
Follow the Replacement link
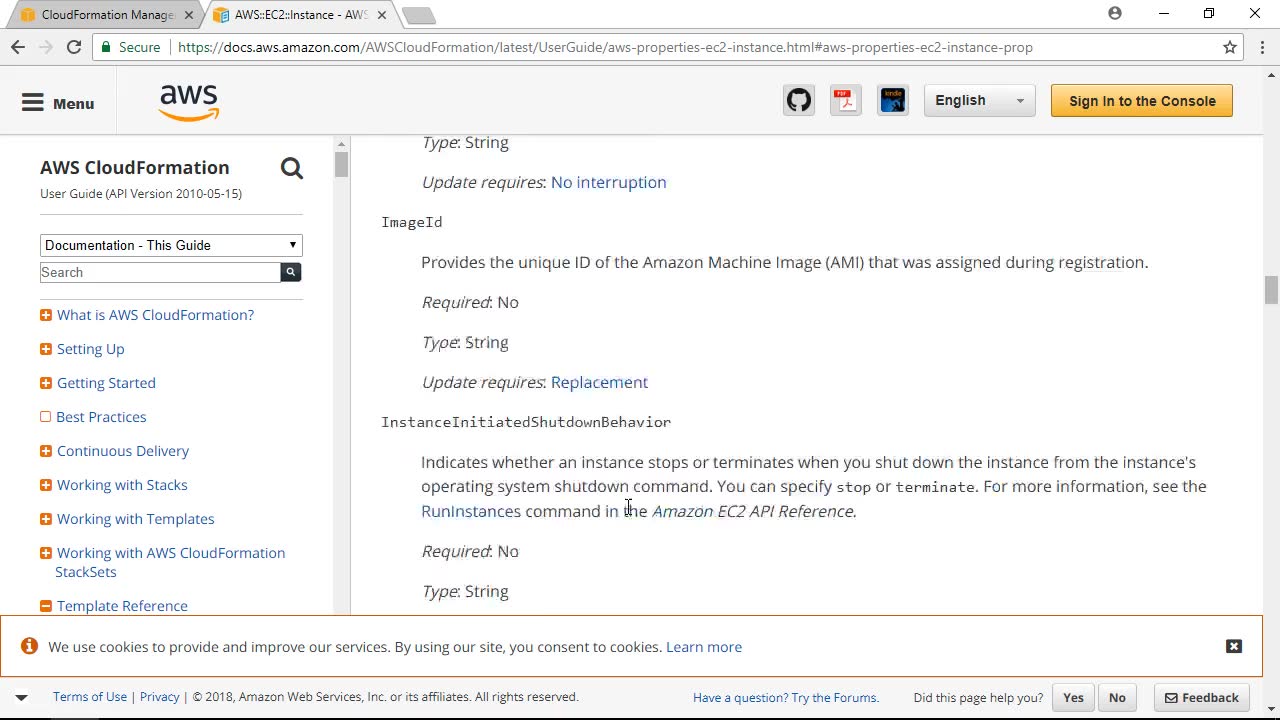click(x=599, y=382)
